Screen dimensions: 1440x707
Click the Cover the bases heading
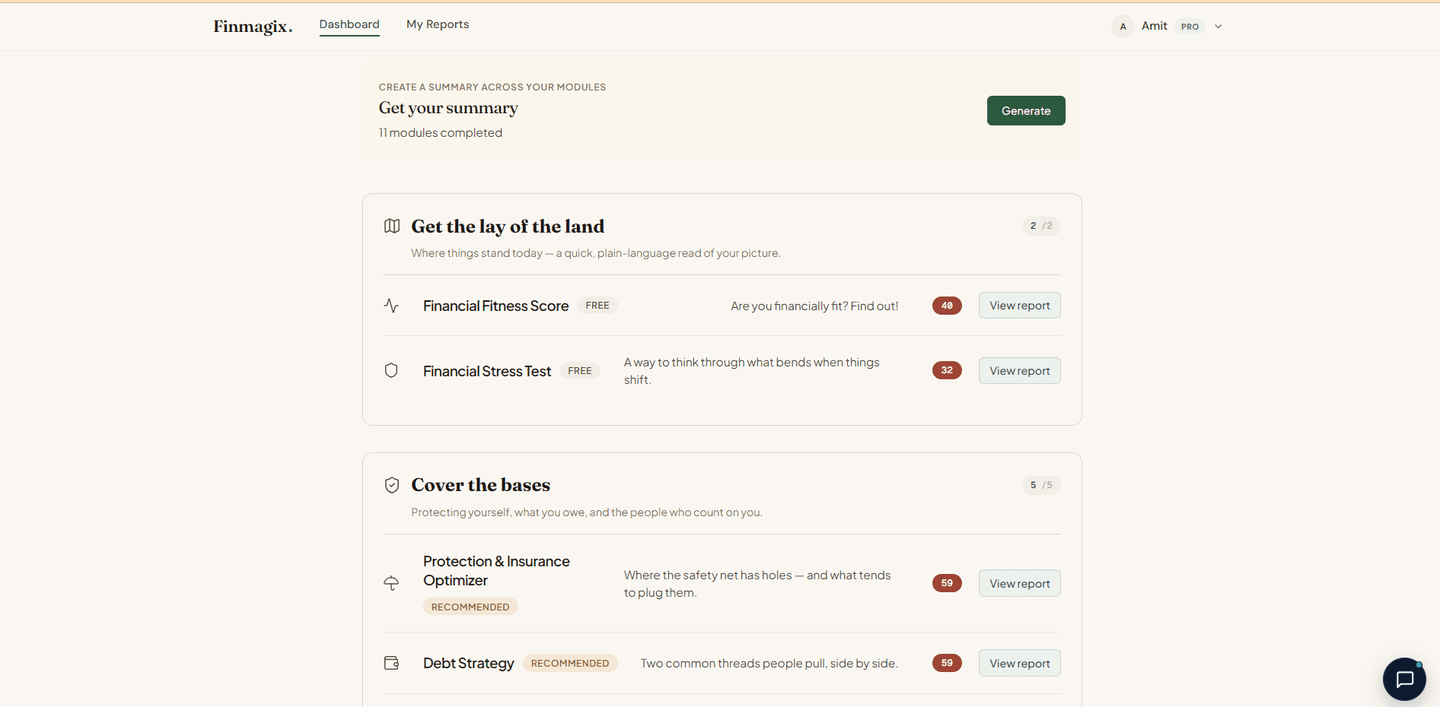[481, 485]
